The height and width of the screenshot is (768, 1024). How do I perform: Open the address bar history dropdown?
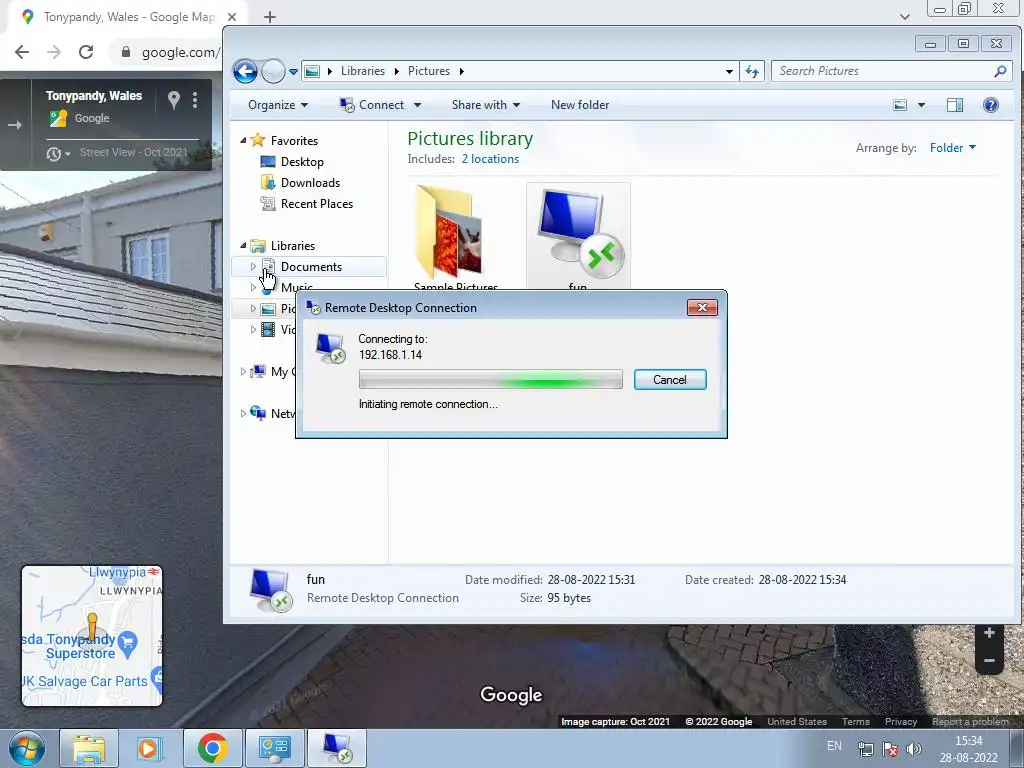point(729,72)
